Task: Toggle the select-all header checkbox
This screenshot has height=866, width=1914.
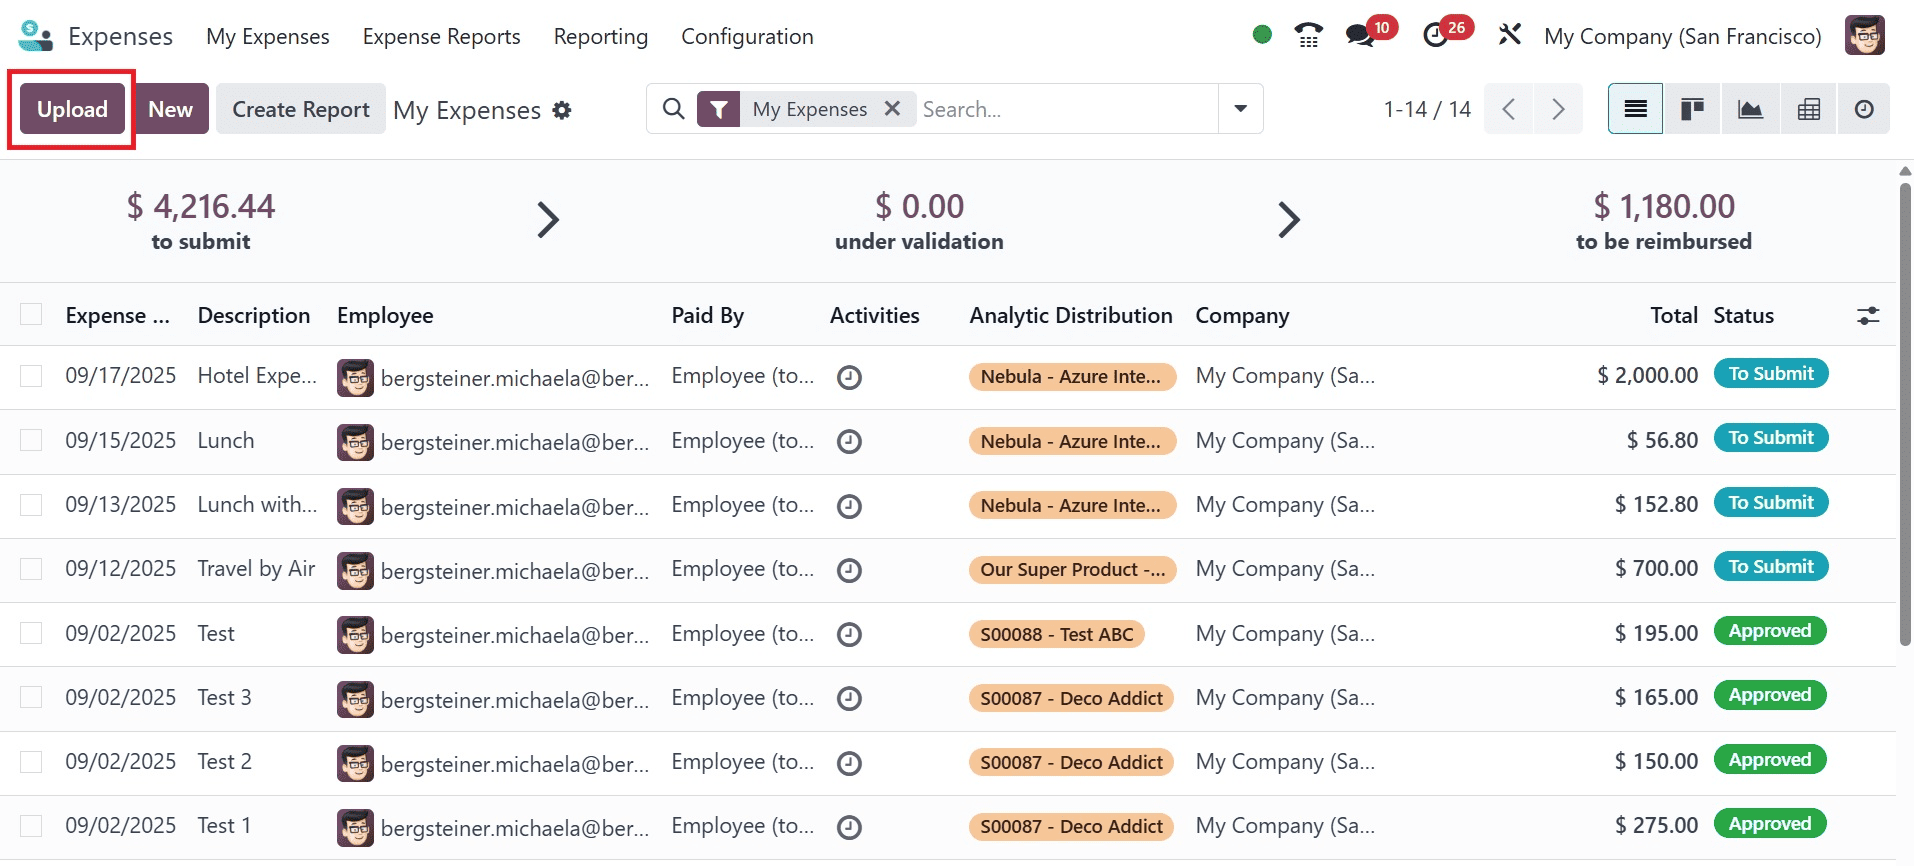Action: [31, 314]
